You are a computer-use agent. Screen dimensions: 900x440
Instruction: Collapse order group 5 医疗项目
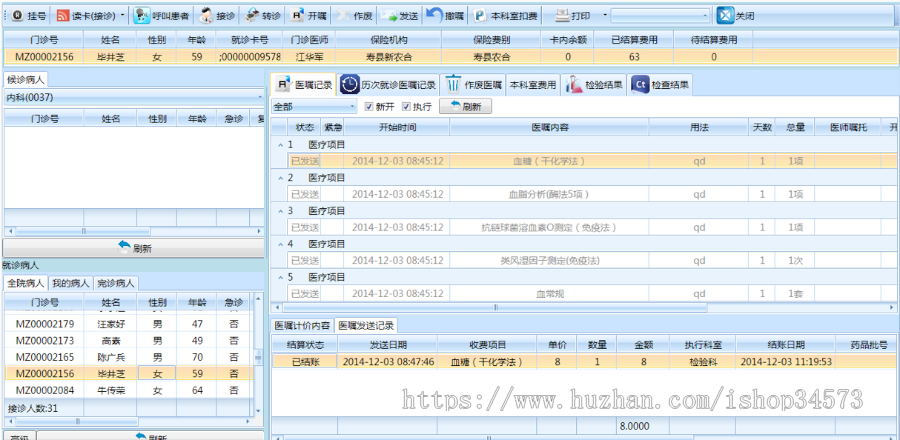click(x=281, y=278)
